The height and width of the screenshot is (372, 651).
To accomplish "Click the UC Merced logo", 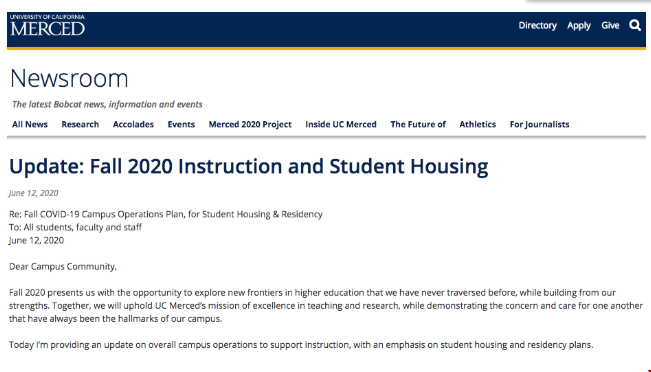I will click(47, 25).
